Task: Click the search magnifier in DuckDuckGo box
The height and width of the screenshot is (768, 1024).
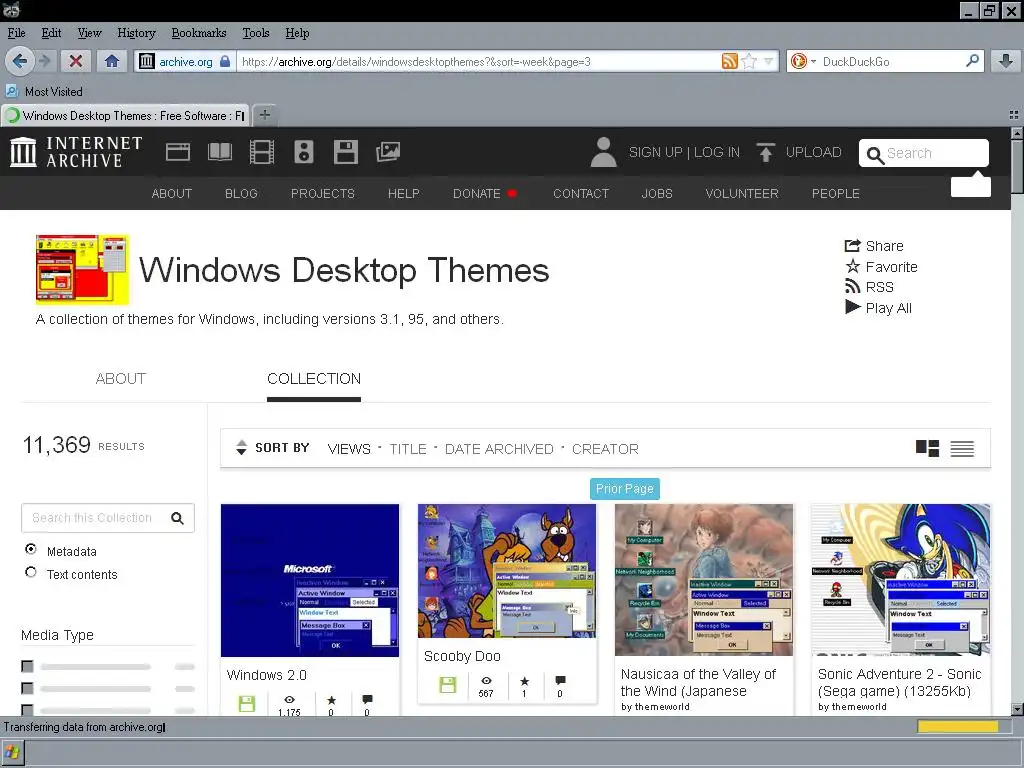Action: (972, 61)
